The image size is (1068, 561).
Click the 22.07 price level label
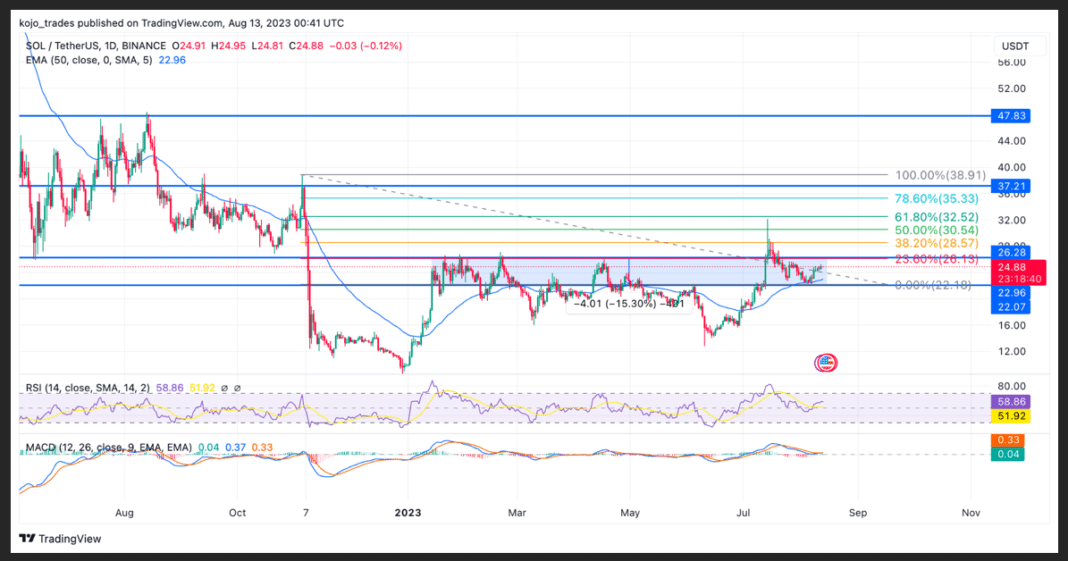(1011, 307)
